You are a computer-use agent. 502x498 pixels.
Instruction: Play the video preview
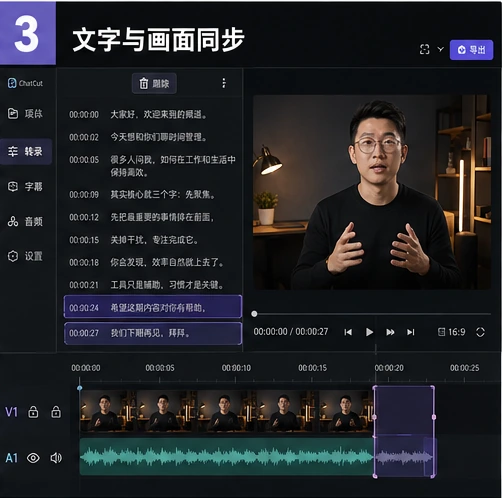click(369, 332)
